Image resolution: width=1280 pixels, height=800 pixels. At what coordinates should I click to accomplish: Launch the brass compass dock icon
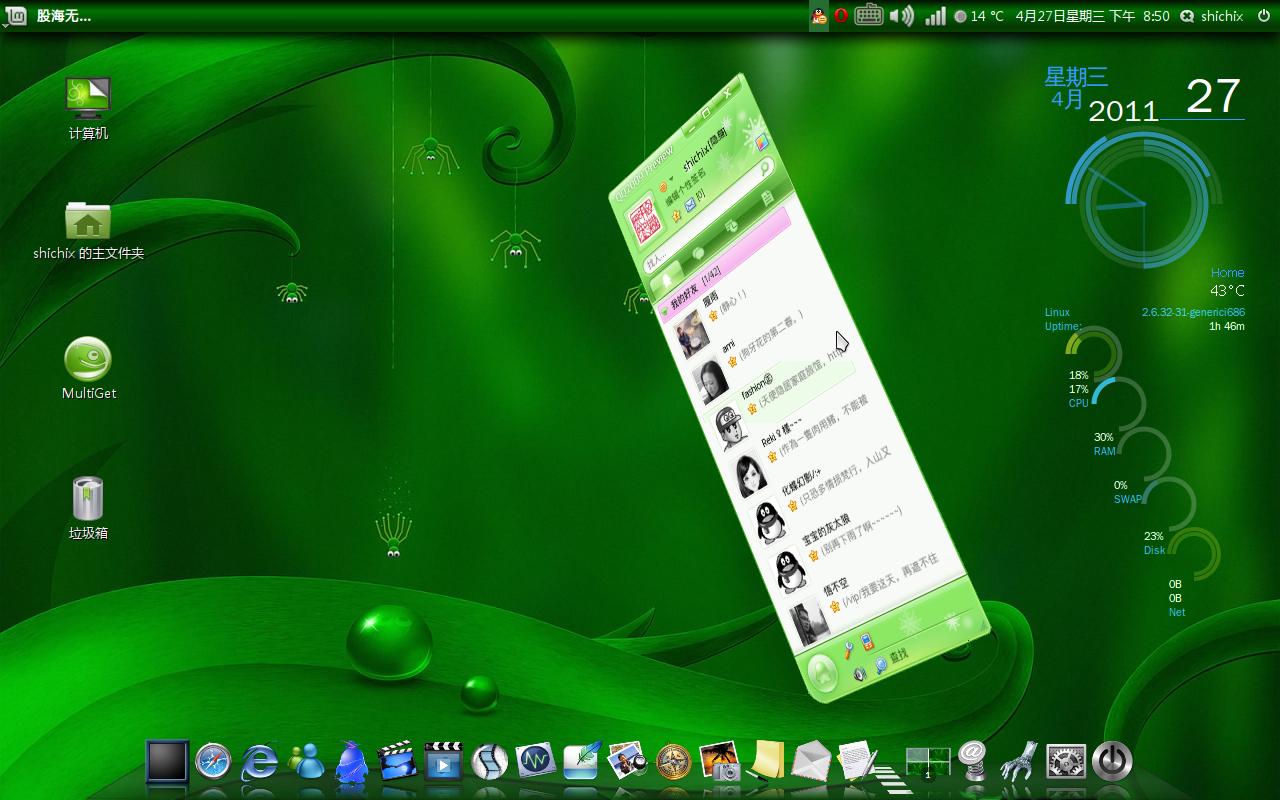pyautogui.click(x=673, y=762)
